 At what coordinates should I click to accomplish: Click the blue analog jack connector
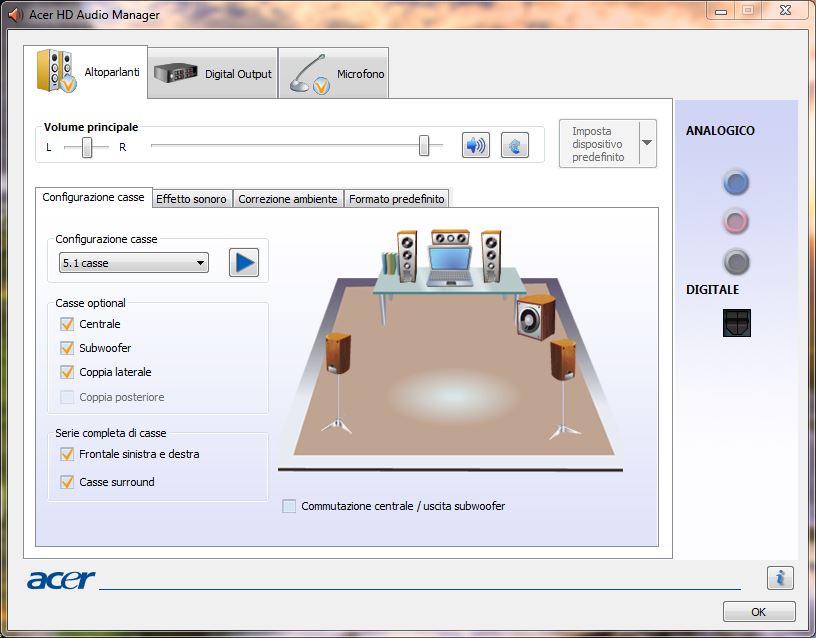[736, 183]
